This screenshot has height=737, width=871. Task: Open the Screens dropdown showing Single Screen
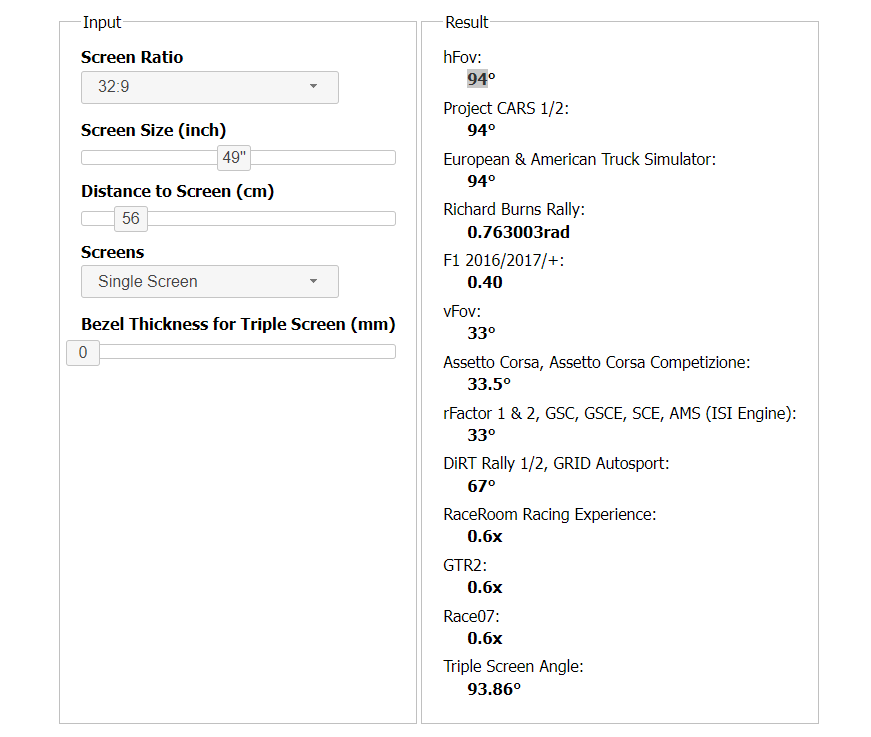pyautogui.click(x=209, y=282)
